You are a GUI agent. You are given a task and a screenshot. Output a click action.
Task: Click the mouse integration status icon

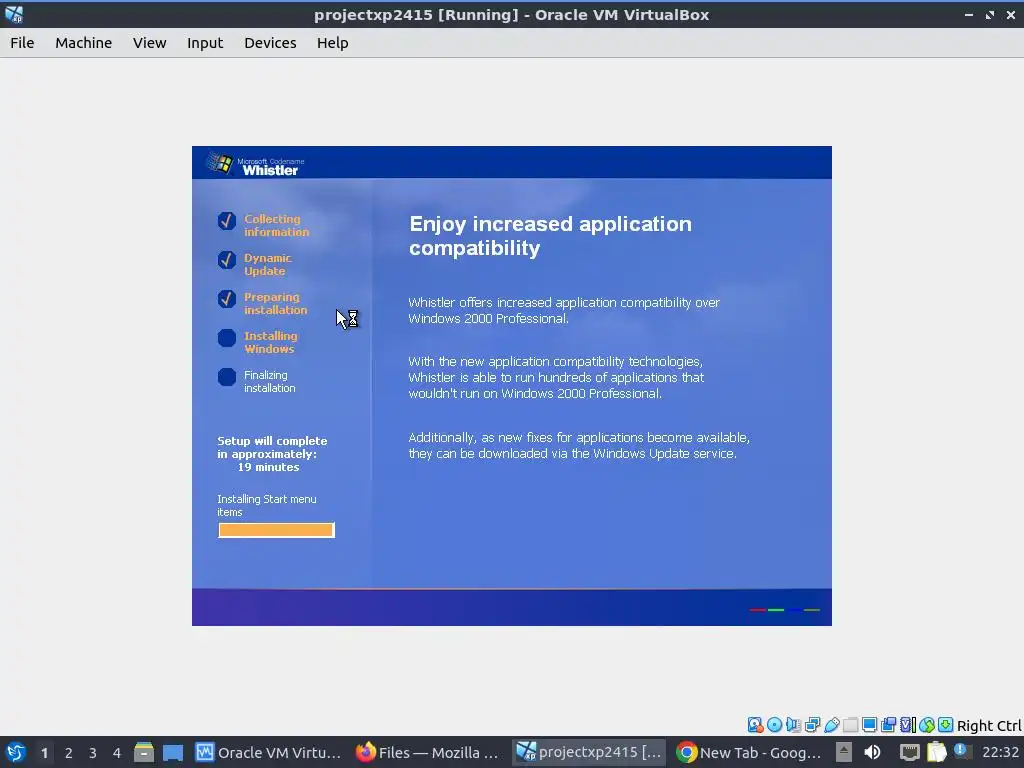pyautogui.click(x=926, y=724)
